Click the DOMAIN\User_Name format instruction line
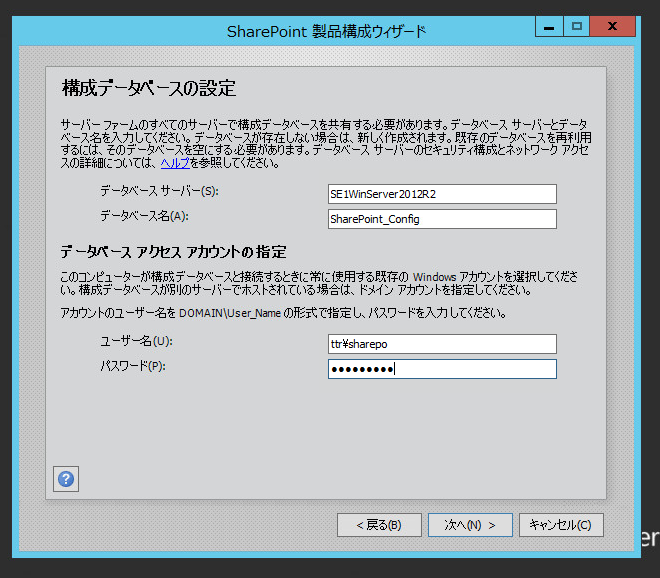660x578 pixels. pyautogui.click(x=283, y=313)
